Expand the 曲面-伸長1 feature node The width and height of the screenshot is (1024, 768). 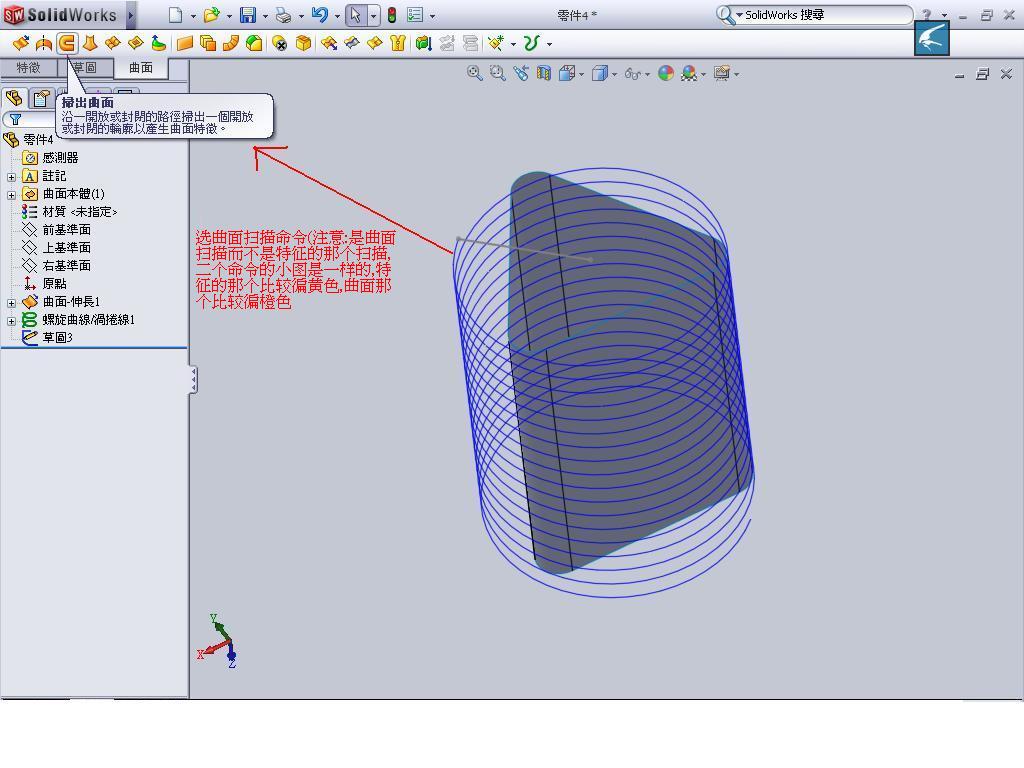tap(11, 303)
